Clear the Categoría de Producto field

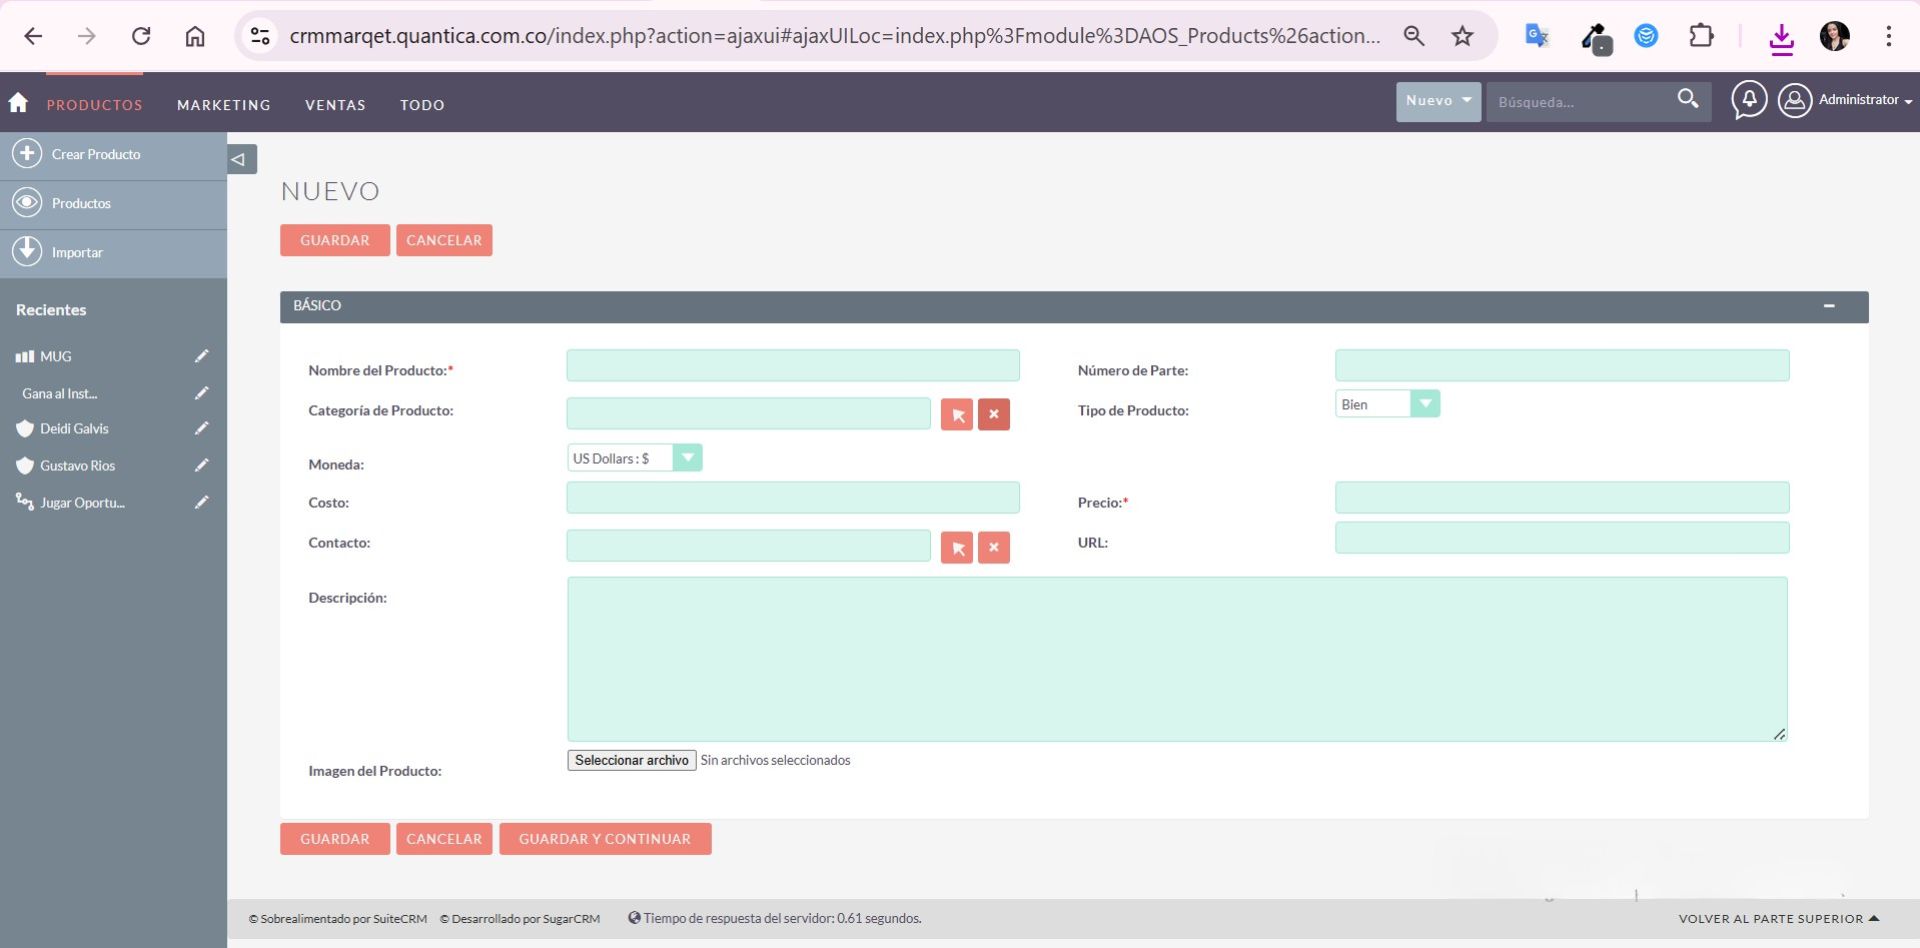point(994,415)
